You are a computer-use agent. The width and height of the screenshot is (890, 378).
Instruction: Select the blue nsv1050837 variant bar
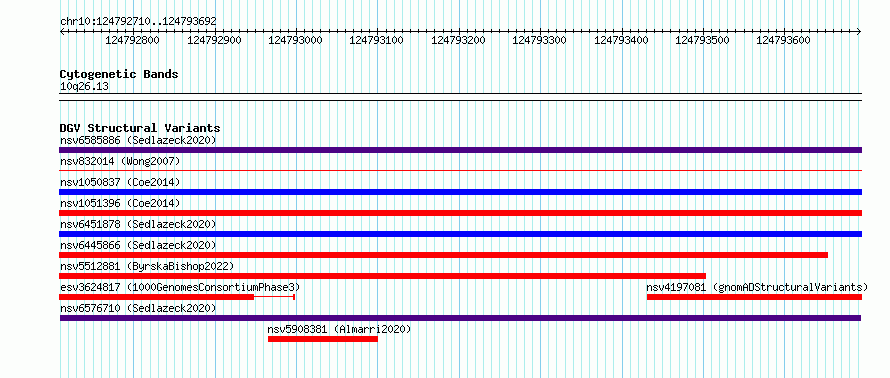click(x=461, y=192)
